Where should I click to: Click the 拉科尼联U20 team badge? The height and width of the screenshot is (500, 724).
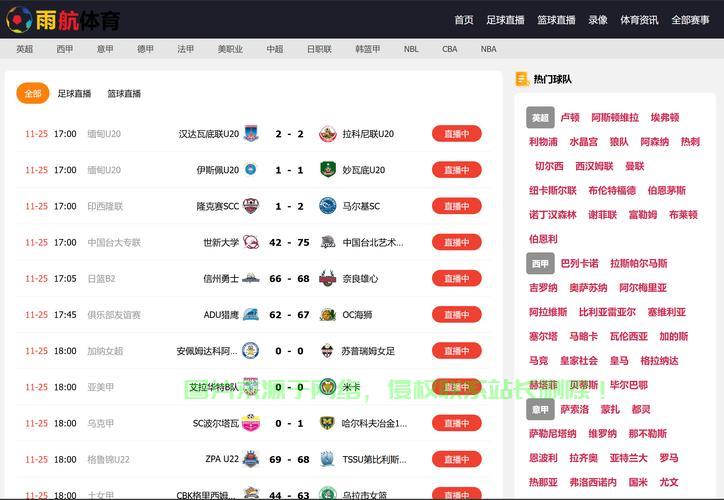(x=328, y=134)
